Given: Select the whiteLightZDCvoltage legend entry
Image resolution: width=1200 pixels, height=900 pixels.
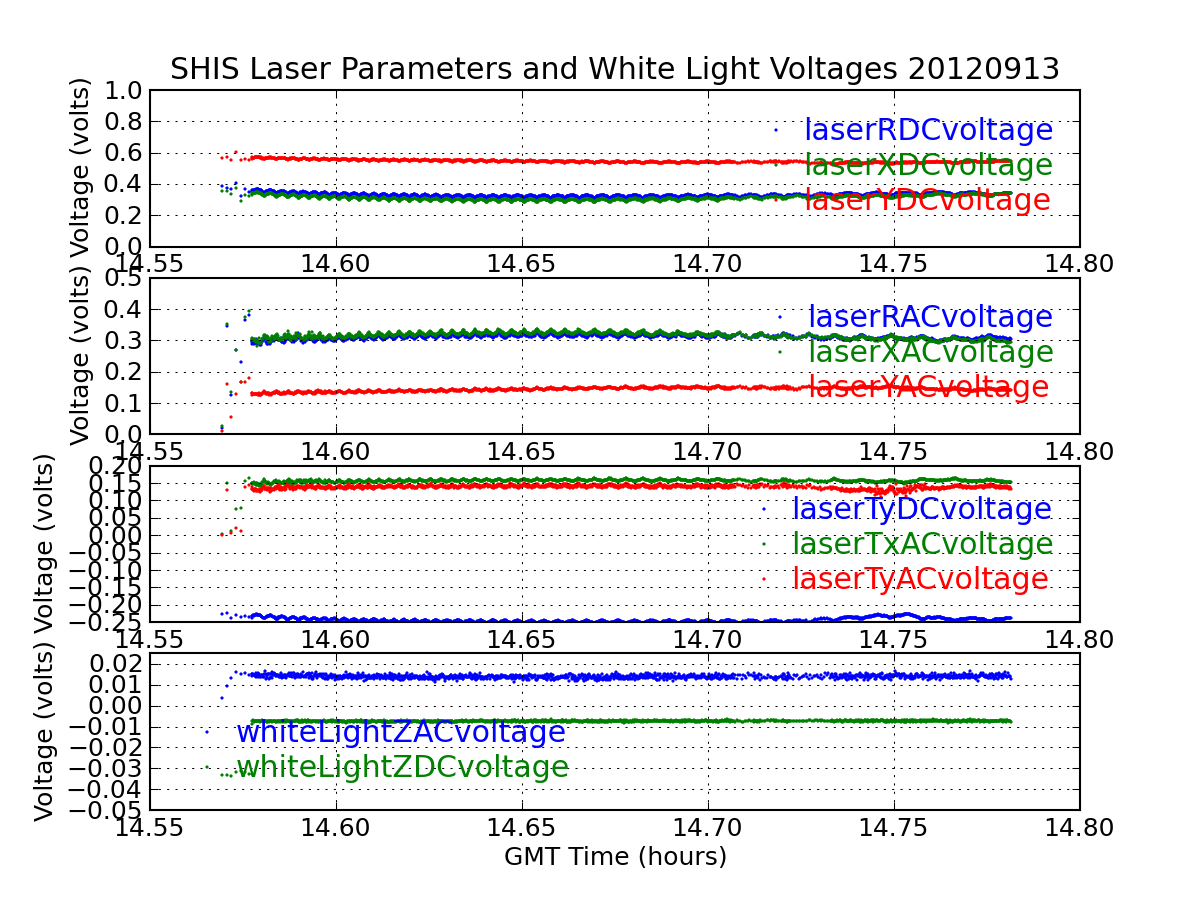Looking at the screenshot, I should click(402, 767).
